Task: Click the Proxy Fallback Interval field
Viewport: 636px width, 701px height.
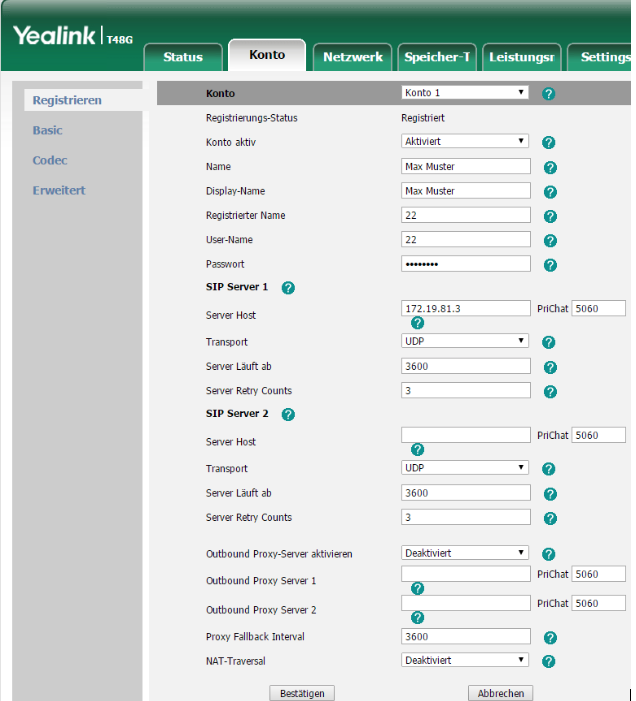Action: pyautogui.click(x=466, y=637)
